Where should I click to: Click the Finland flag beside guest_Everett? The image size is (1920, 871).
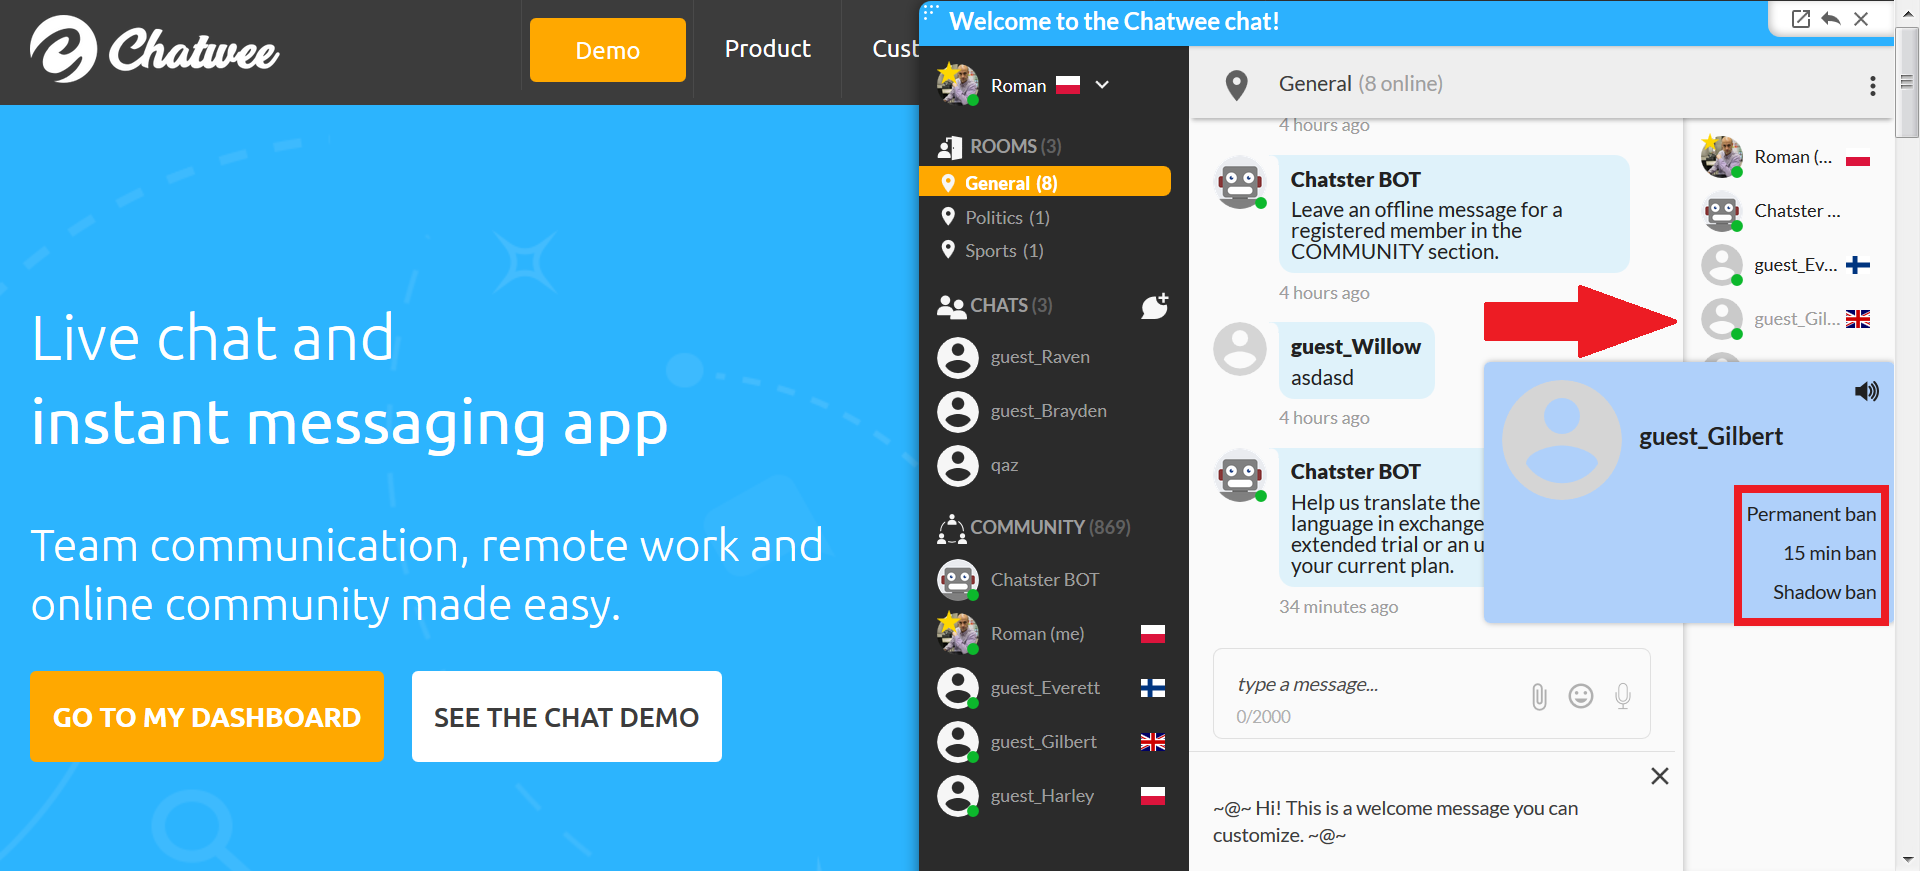1152,688
